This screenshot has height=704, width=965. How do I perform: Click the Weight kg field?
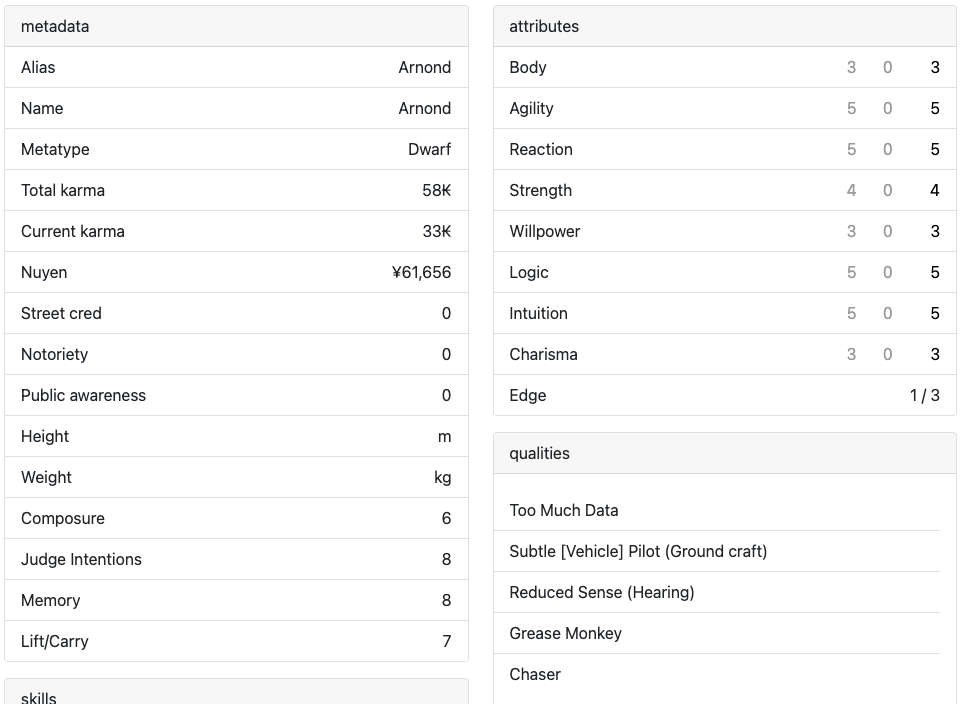tap(442, 477)
